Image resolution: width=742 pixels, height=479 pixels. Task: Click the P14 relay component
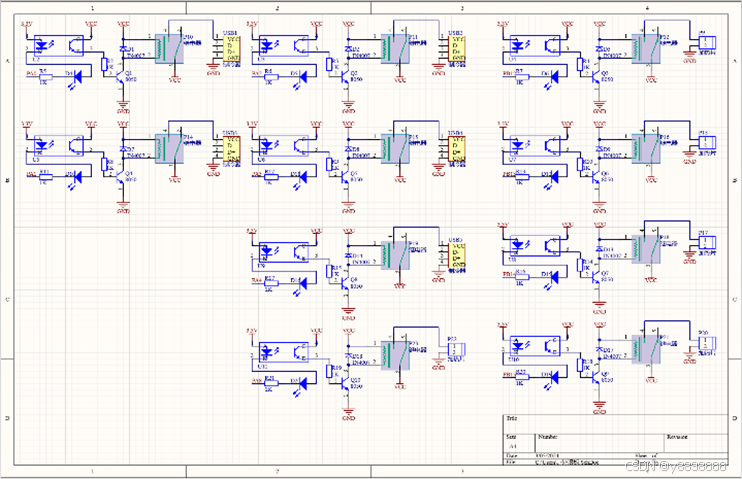(169, 149)
